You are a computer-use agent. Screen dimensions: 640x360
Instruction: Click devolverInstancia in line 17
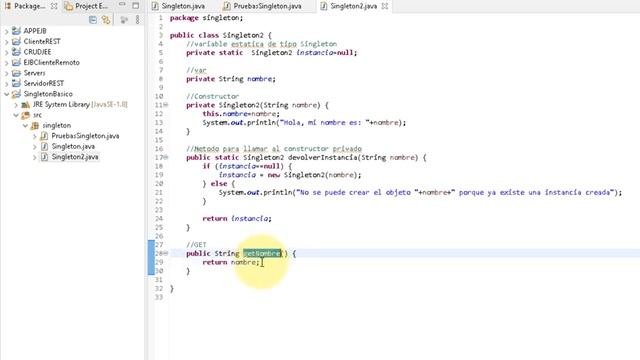click(322, 158)
